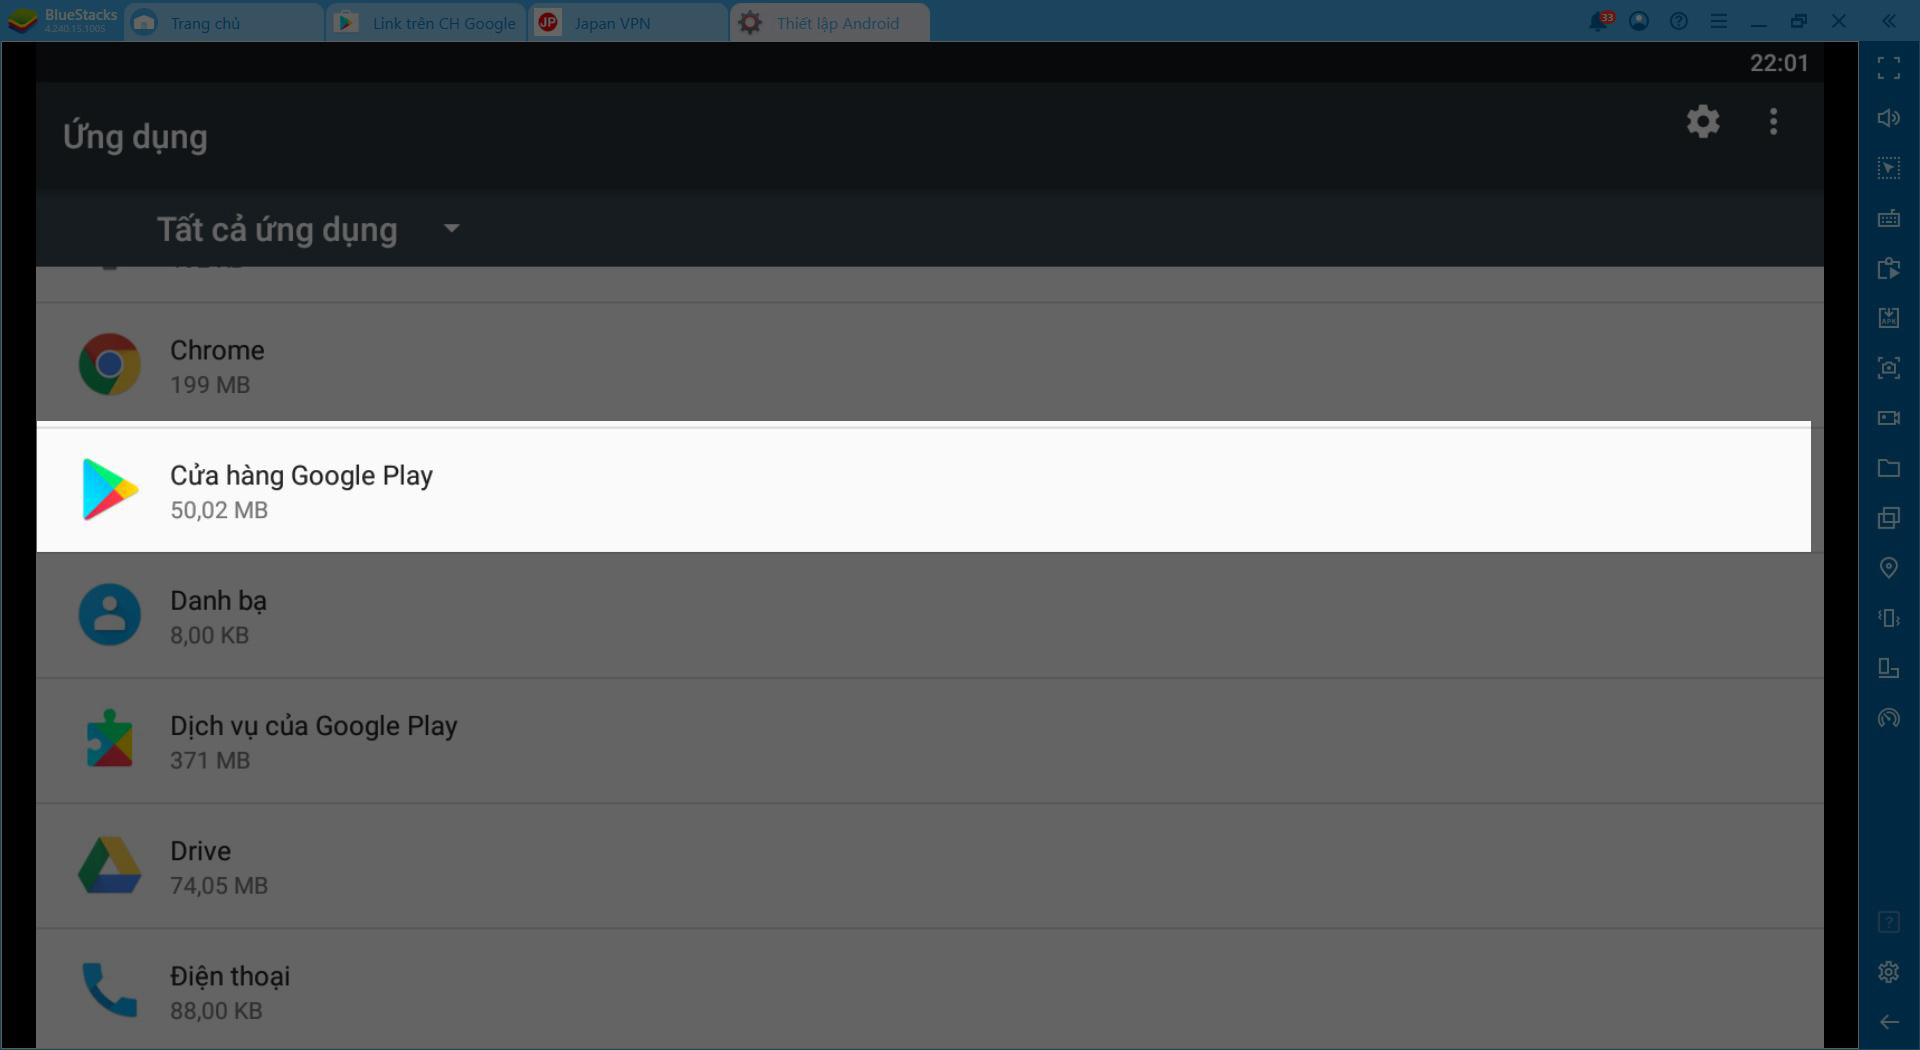Image resolution: width=1920 pixels, height=1050 pixels.
Task: Click the Điện thoại phone icon
Action: [109, 990]
